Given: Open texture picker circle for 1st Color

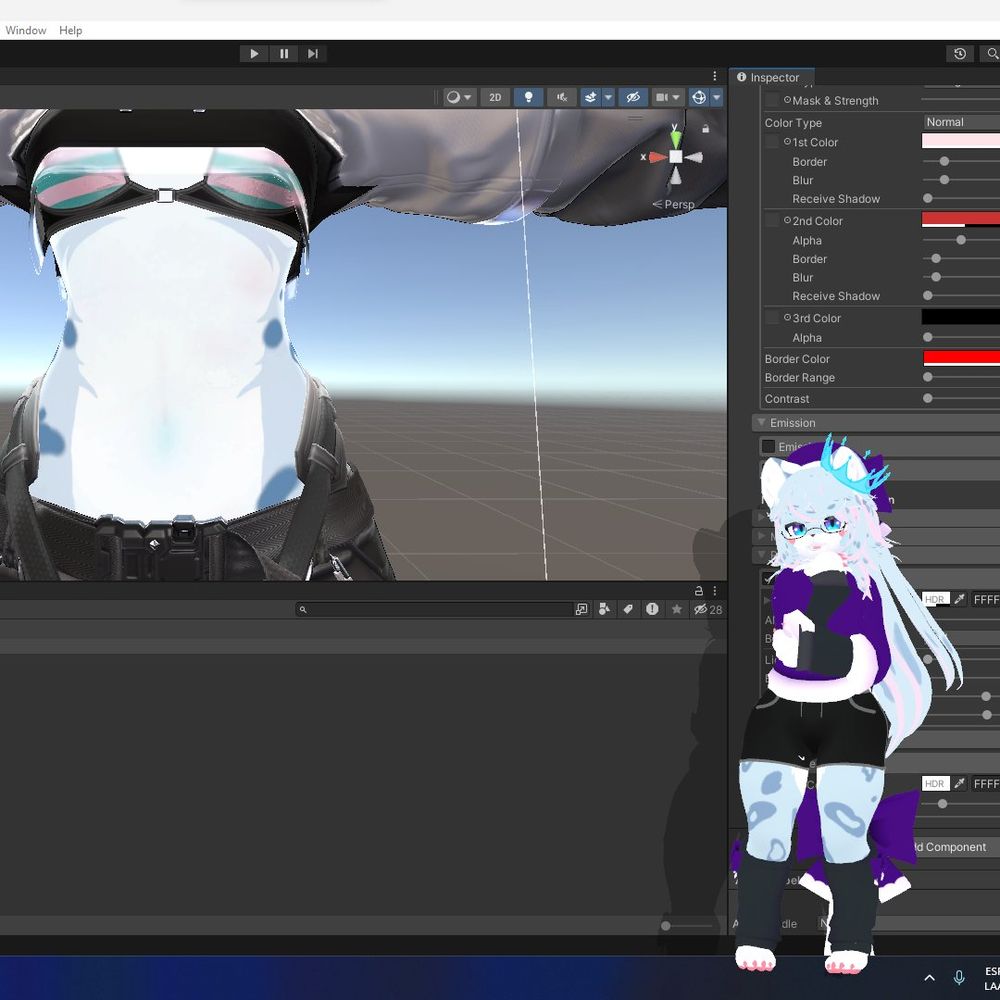Looking at the screenshot, I should click(x=787, y=141).
